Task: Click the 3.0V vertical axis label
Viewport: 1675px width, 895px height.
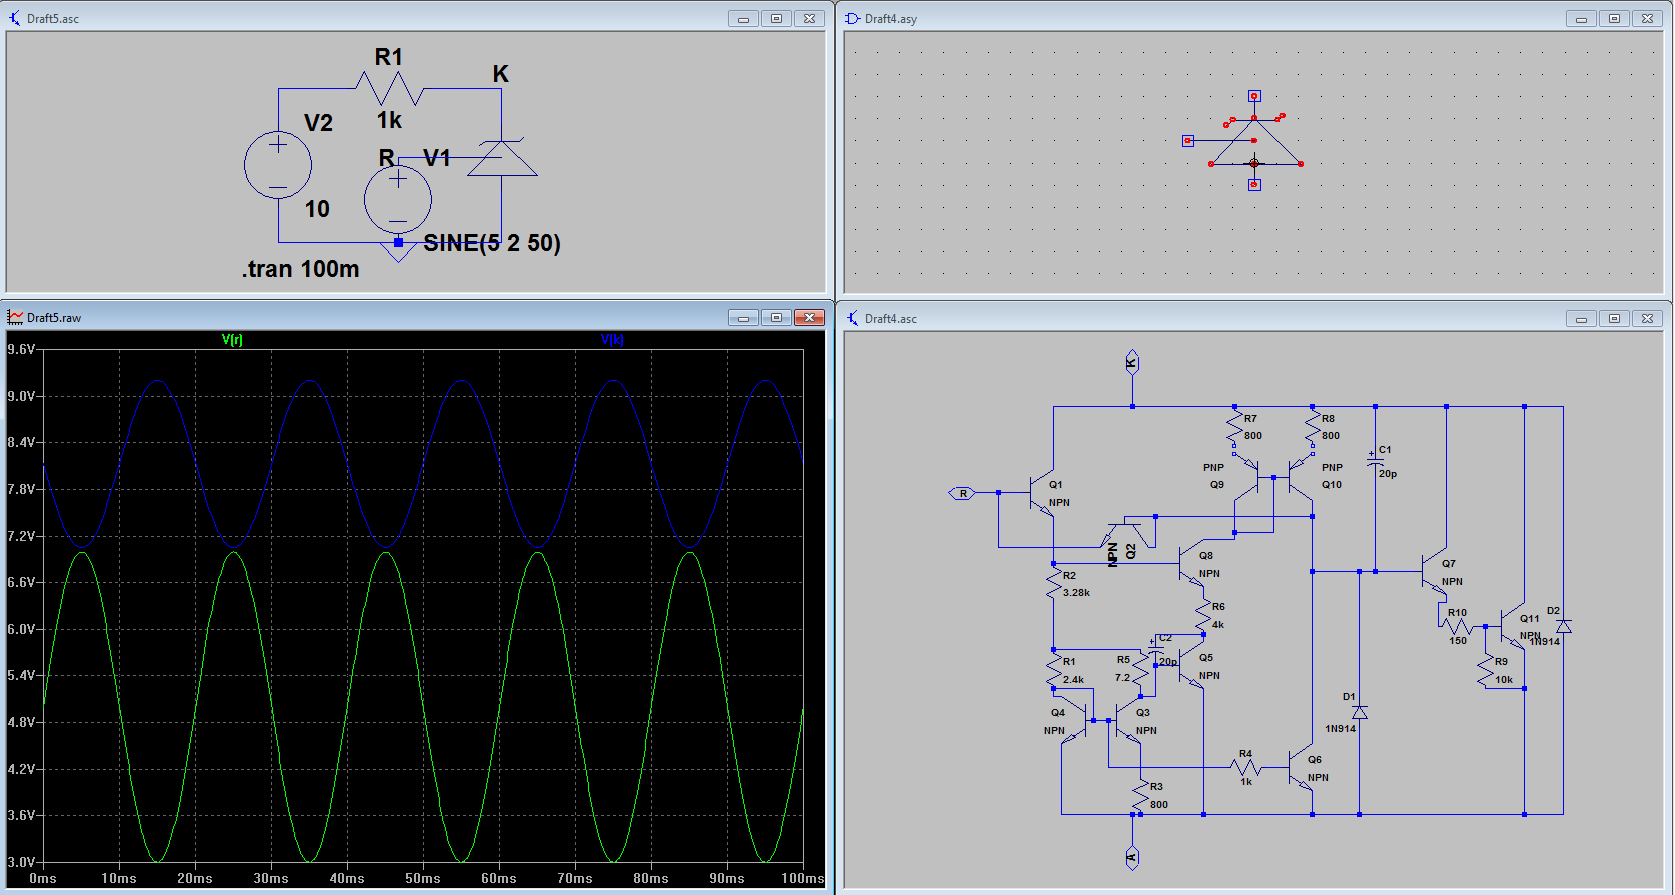Action: point(21,862)
